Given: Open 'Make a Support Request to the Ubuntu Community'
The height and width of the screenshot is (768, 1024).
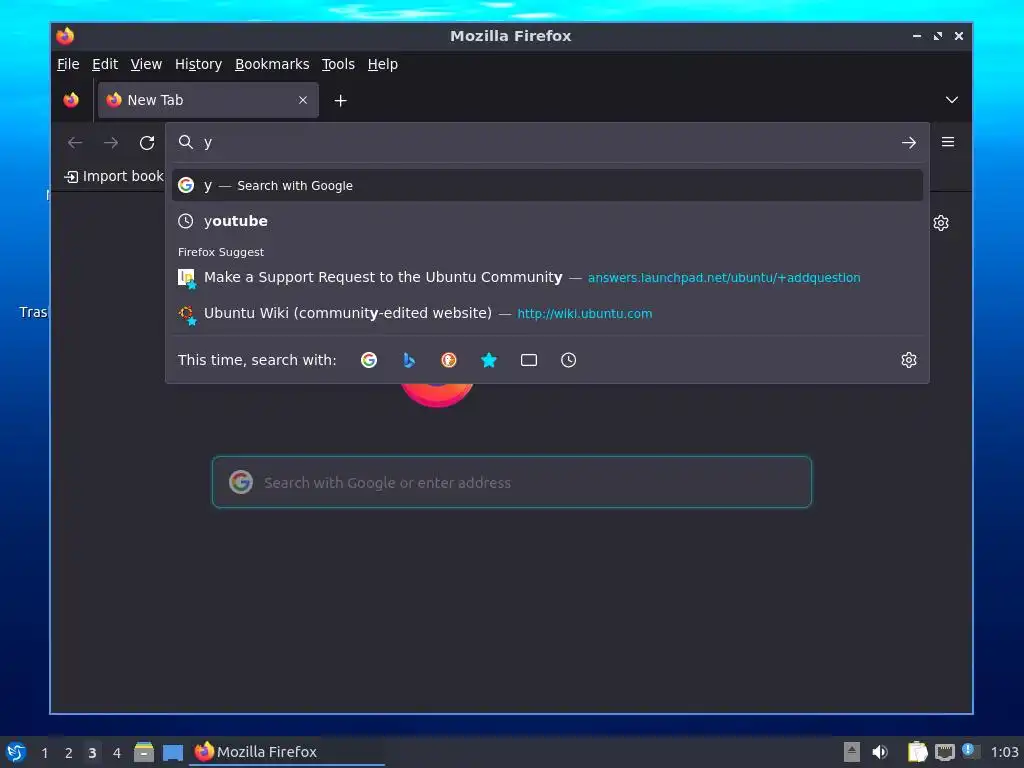Looking at the screenshot, I should coord(547,278).
